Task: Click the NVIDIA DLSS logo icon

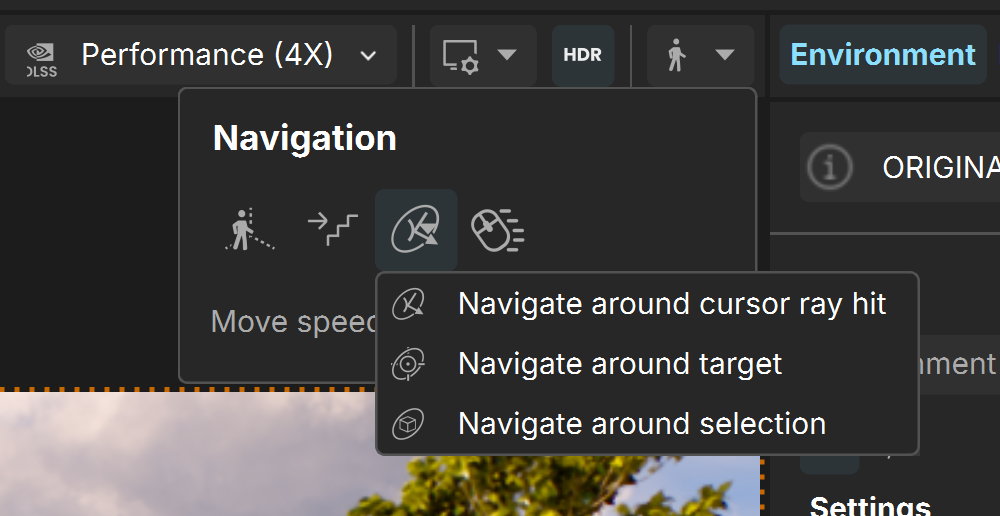Action: tap(42, 59)
